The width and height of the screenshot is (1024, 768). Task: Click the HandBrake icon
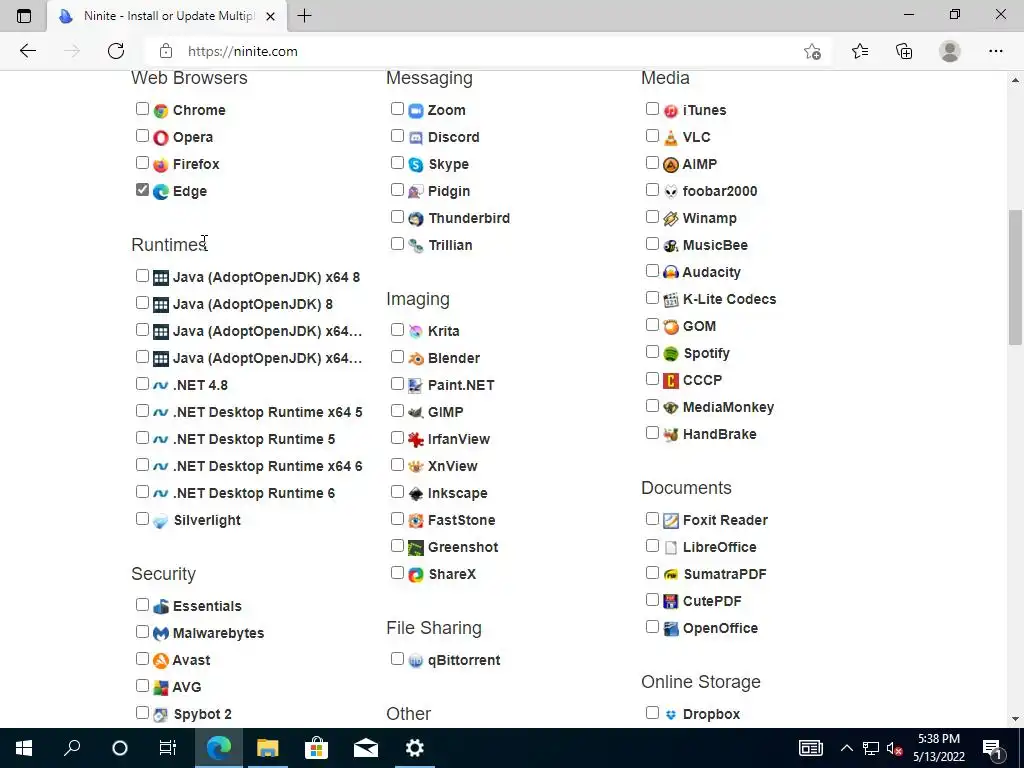[x=671, y=434]
